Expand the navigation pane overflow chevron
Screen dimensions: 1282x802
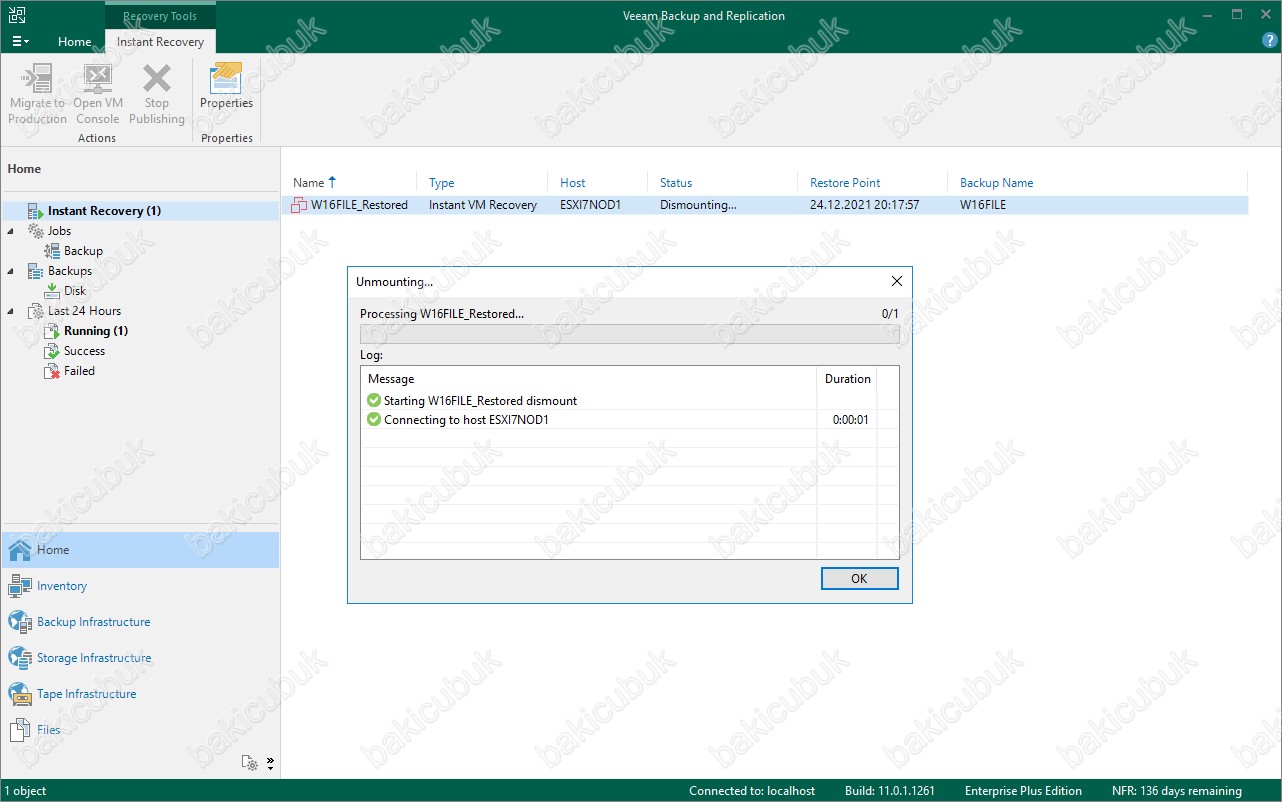pyautogui.click(x=270, y=764)
